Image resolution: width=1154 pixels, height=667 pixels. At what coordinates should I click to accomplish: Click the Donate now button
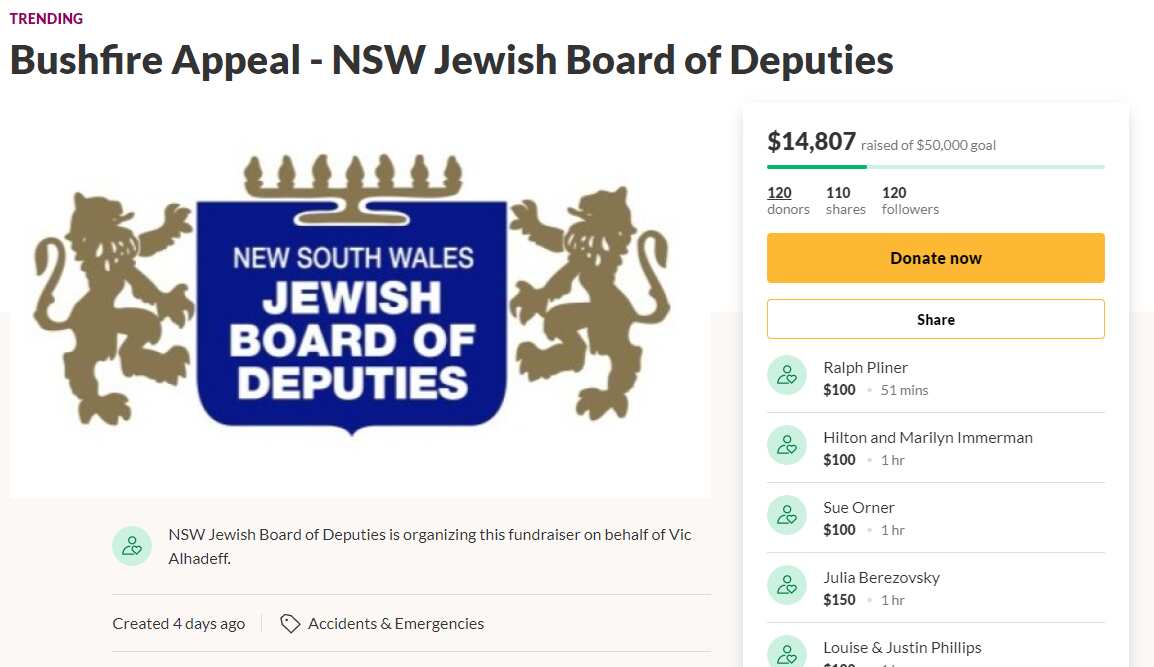tap(935, 257)
